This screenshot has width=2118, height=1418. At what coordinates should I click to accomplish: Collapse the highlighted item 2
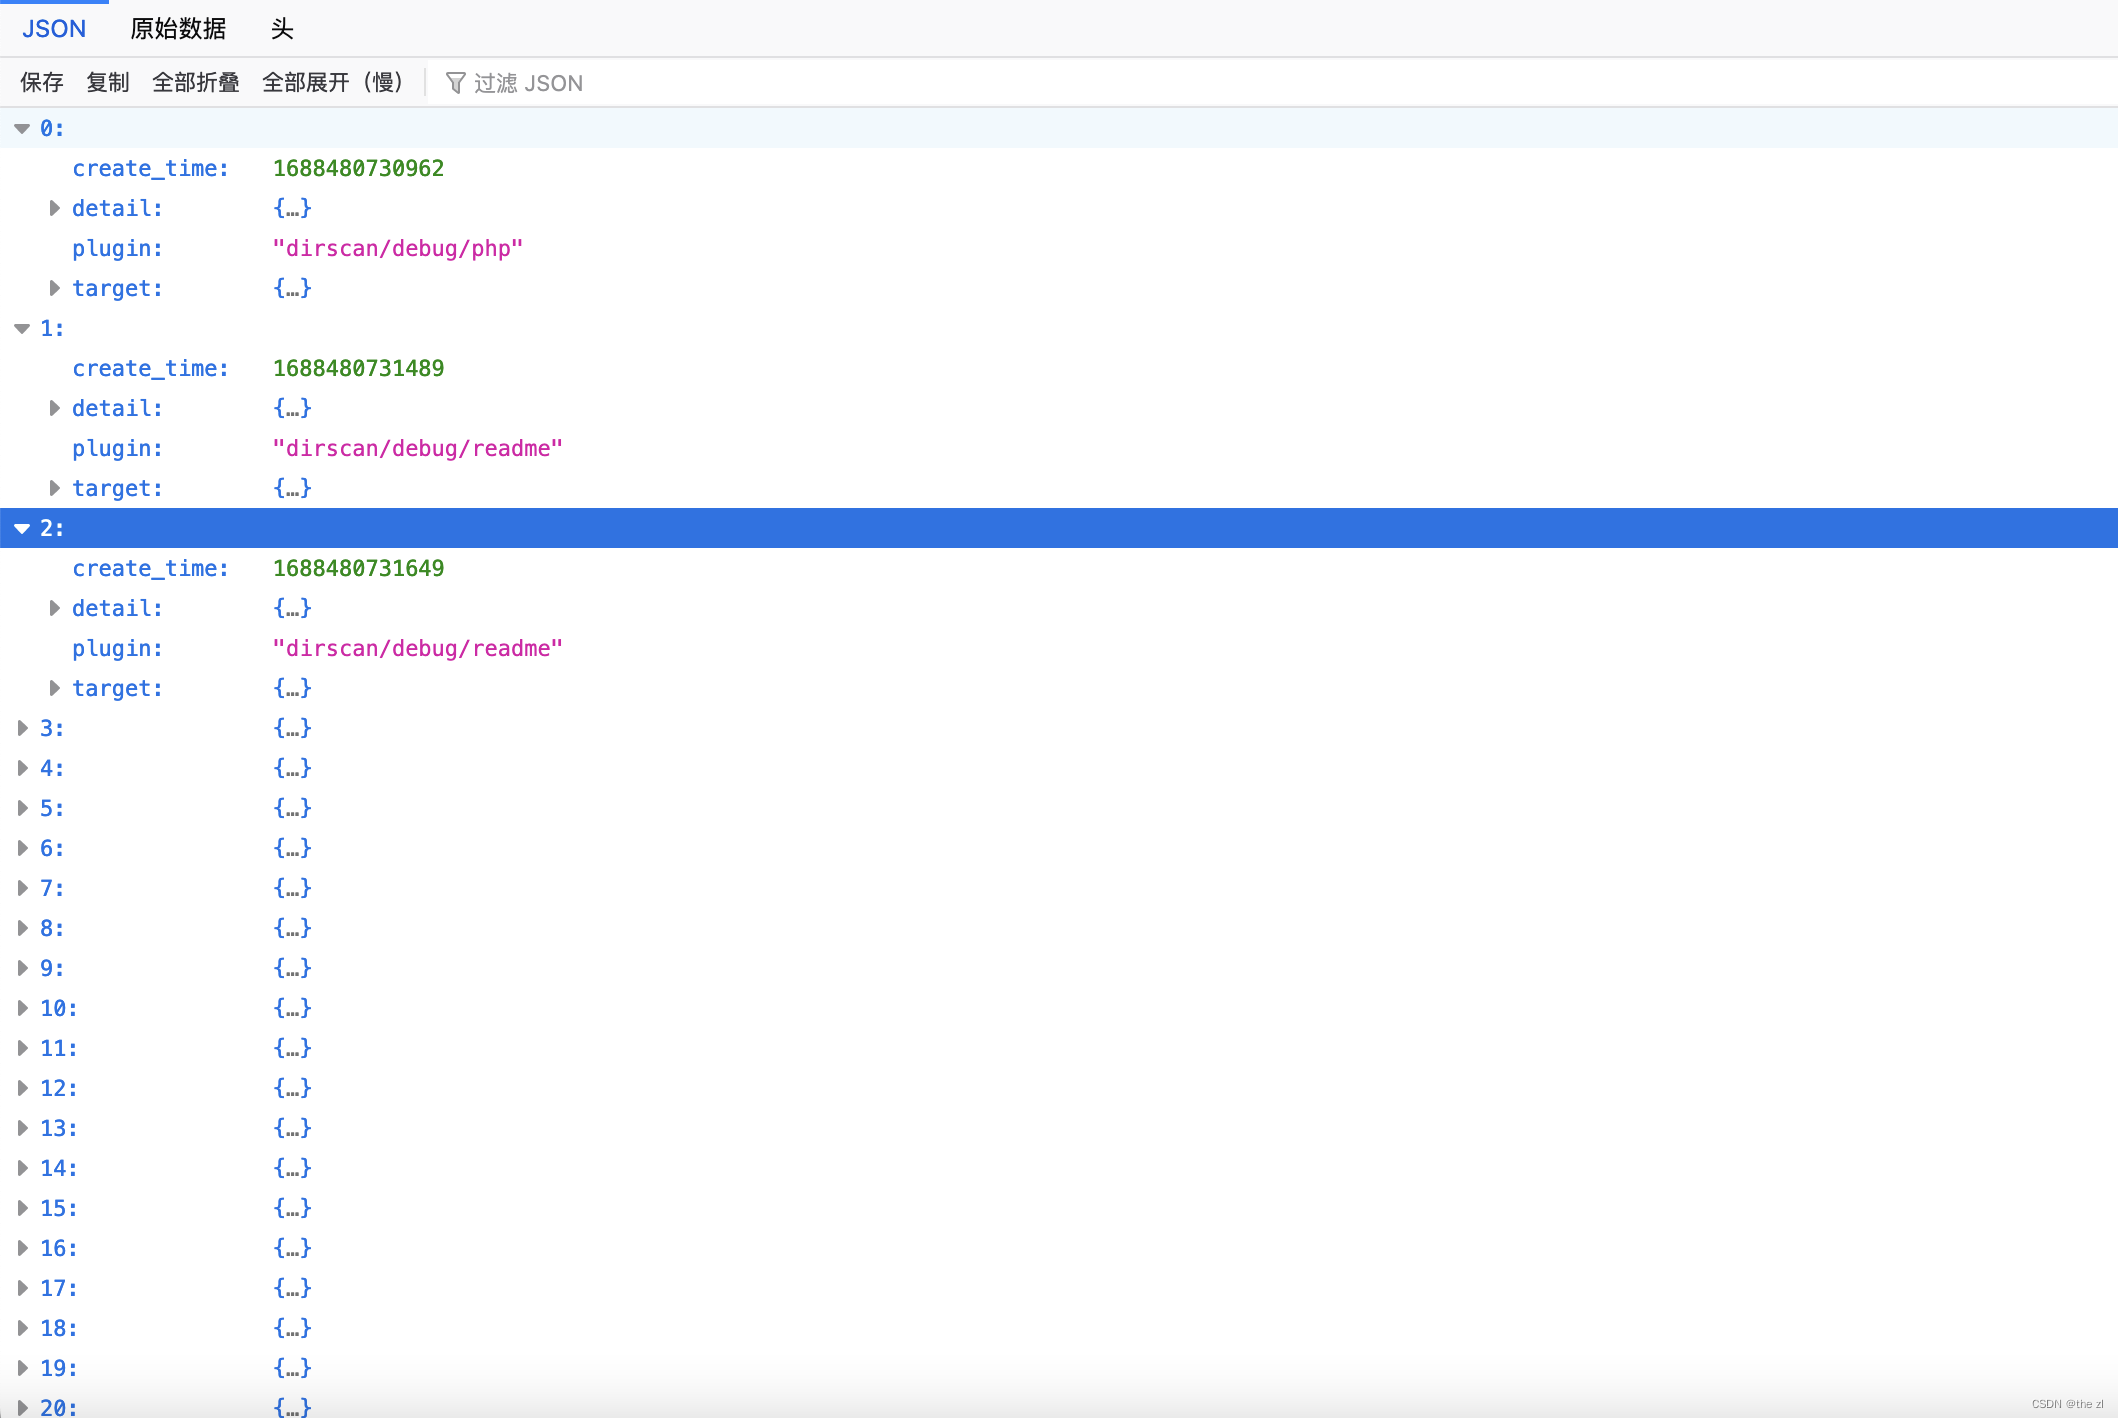pos(22,529)
